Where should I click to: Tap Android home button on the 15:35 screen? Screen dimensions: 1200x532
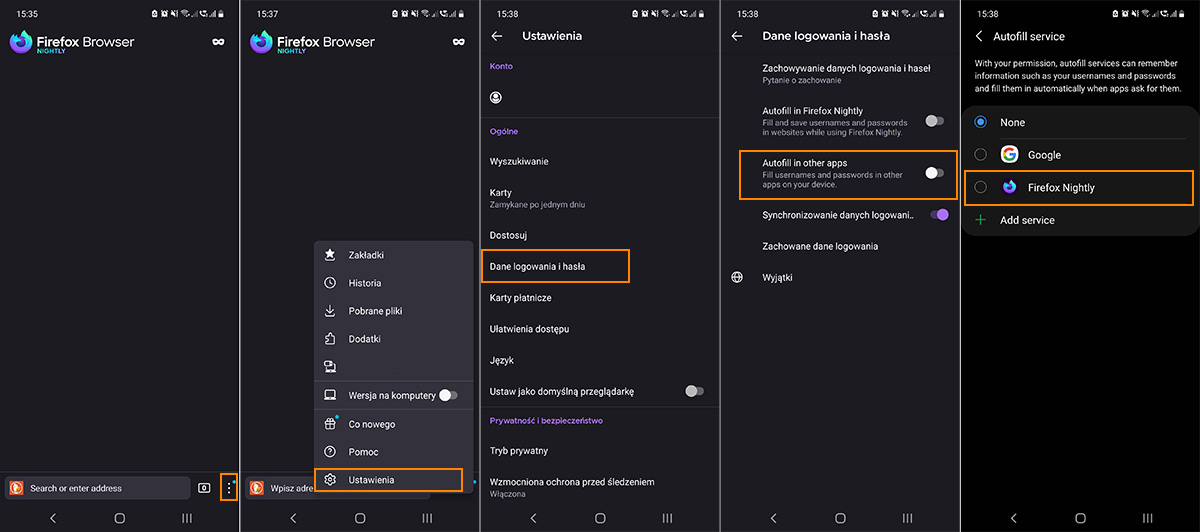[x=120, y=518]
